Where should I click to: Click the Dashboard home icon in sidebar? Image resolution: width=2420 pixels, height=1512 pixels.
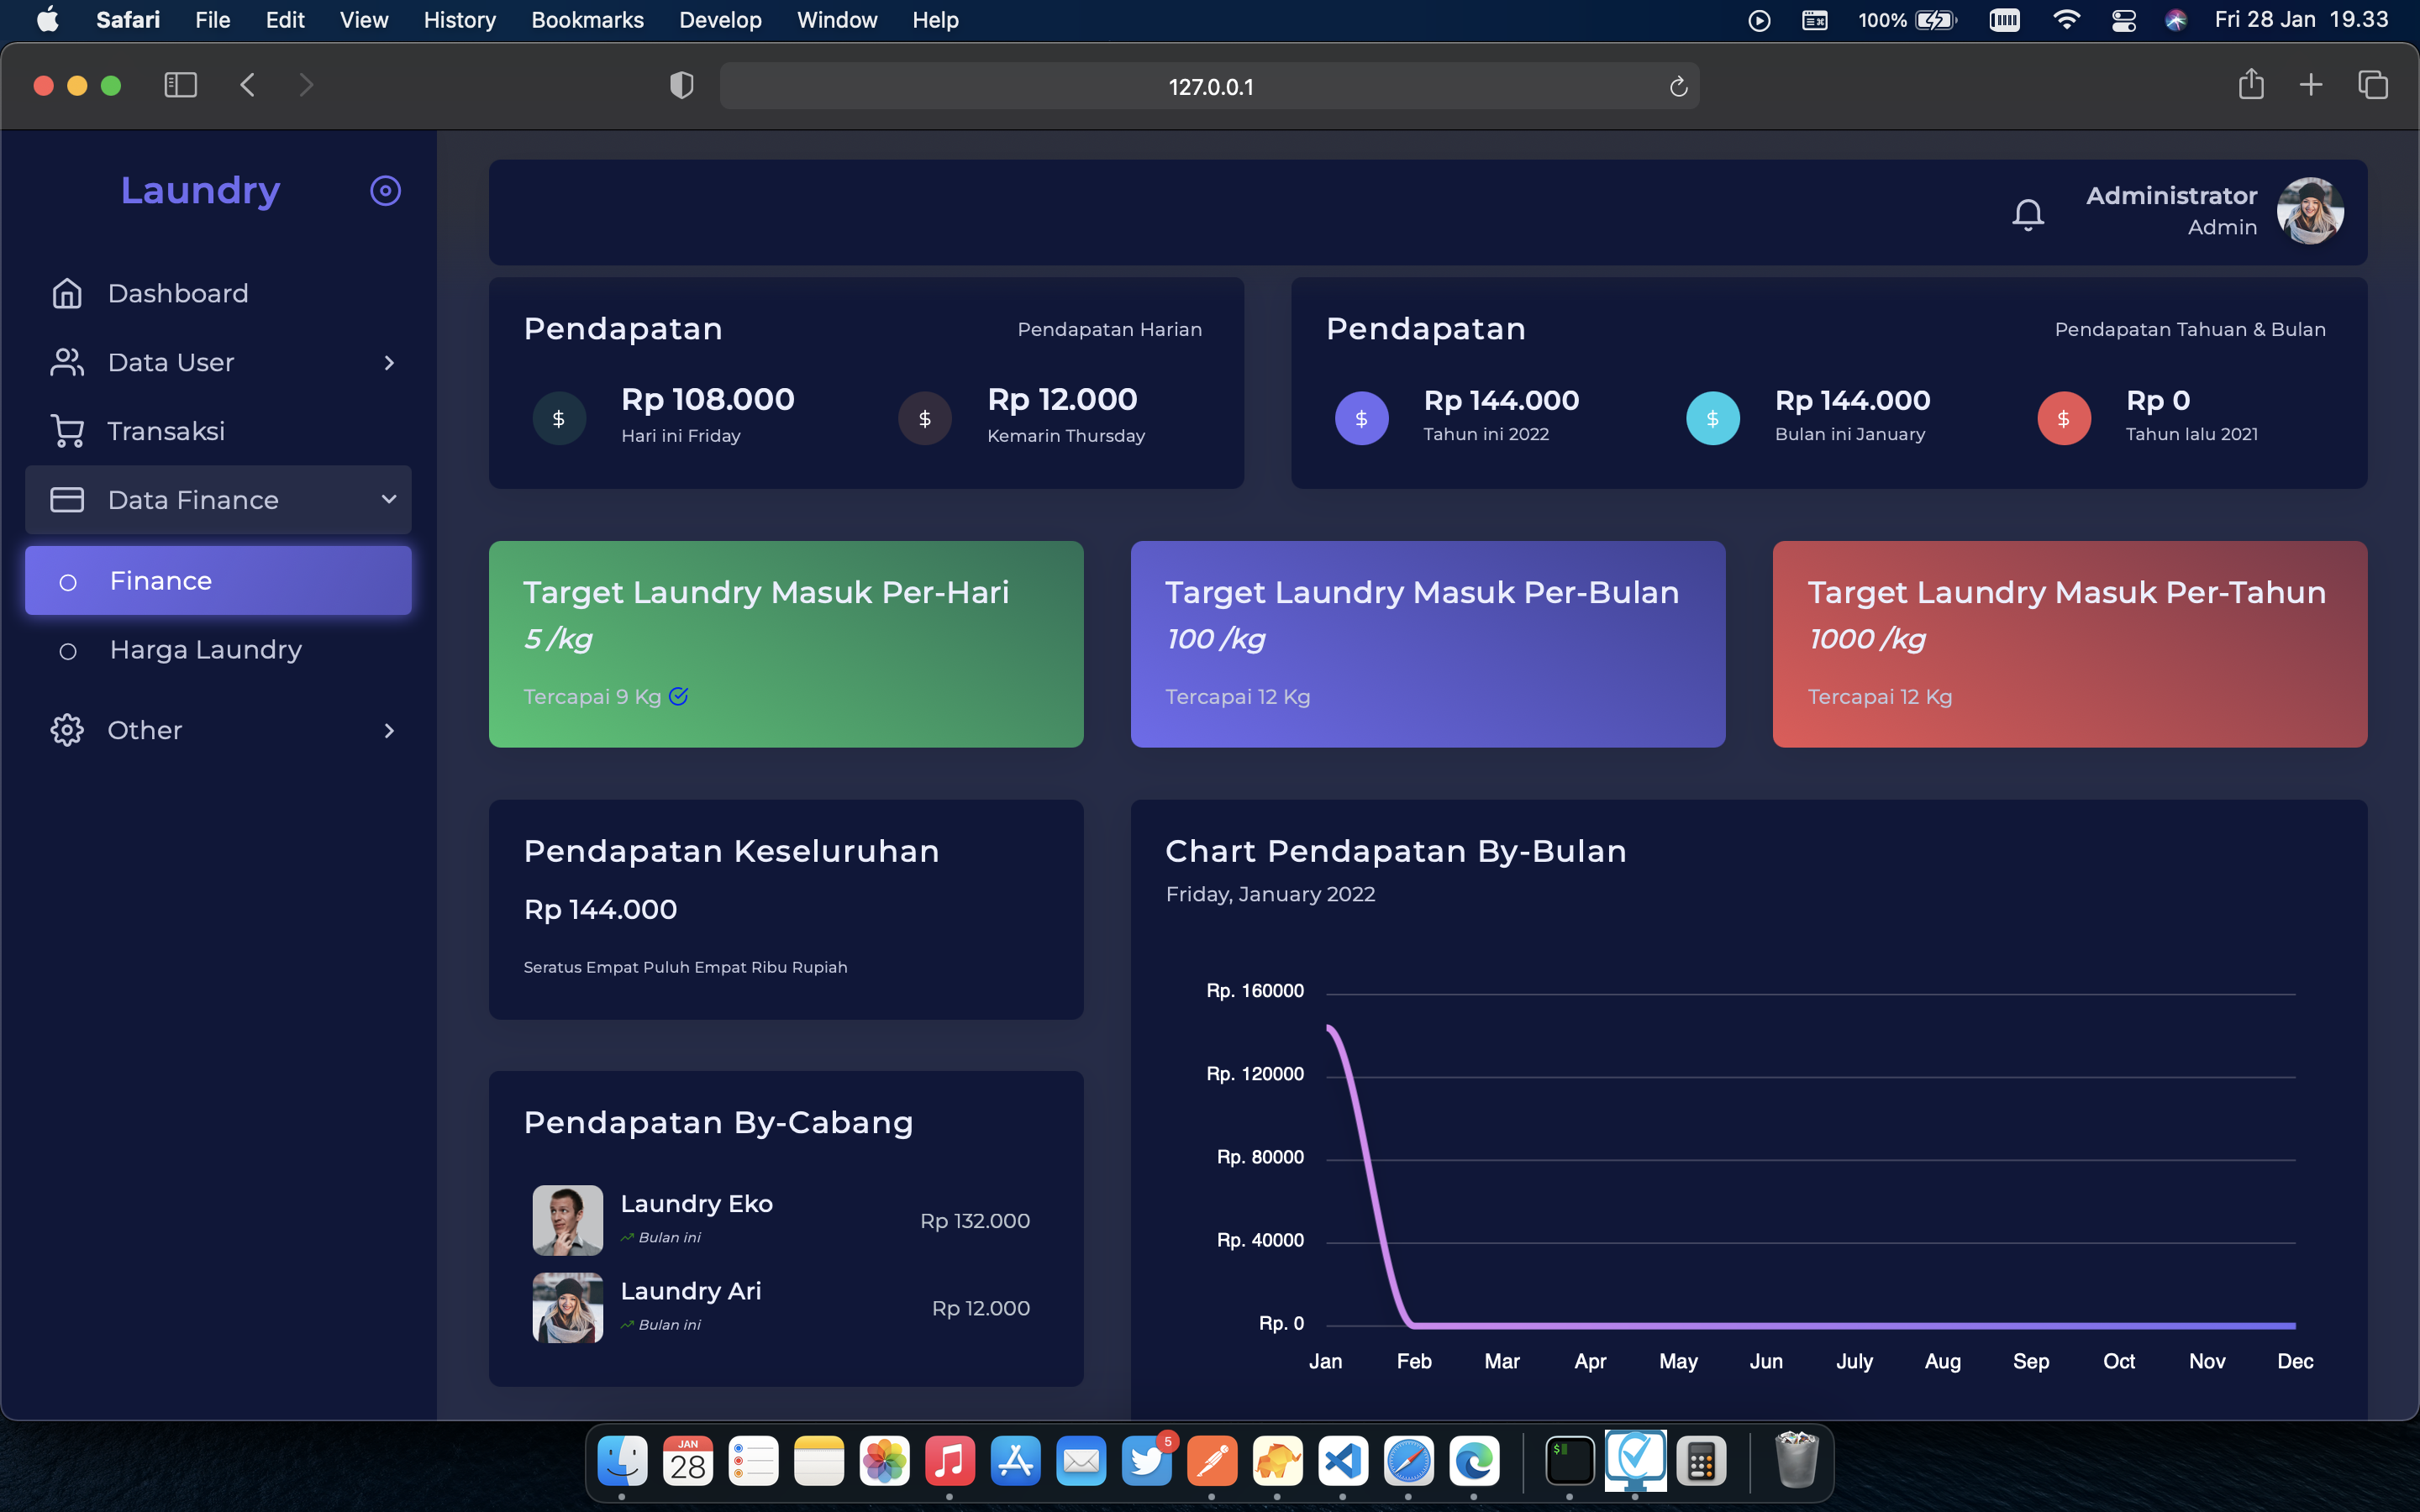[67, 293]
